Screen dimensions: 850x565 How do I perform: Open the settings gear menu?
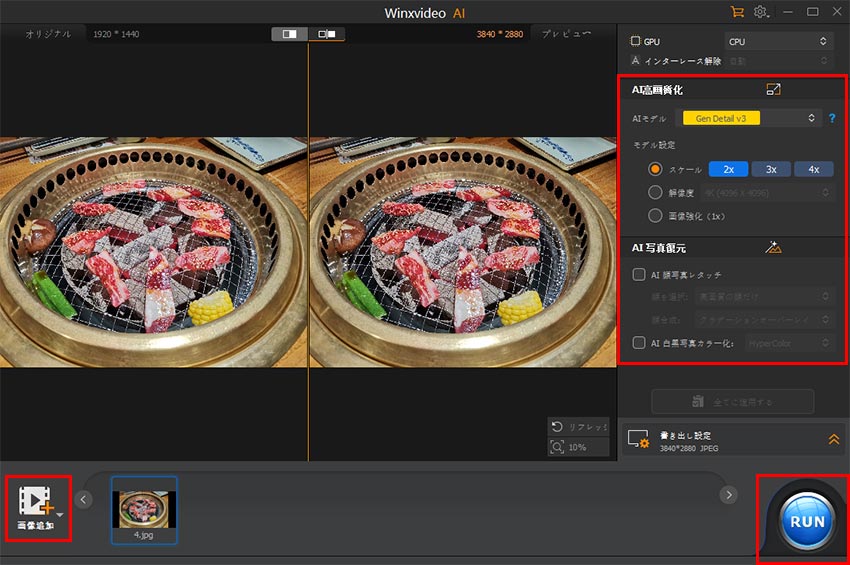[761, 12]
